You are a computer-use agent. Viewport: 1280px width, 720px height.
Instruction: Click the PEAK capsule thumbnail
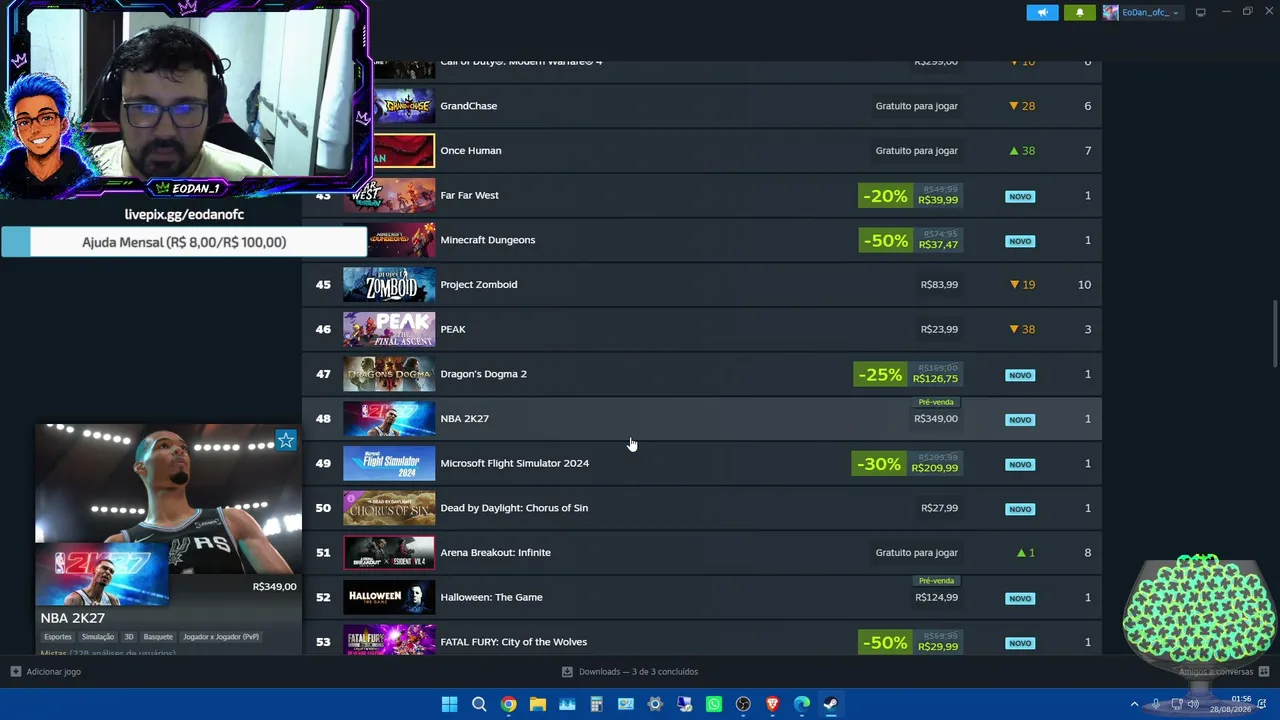389,329
